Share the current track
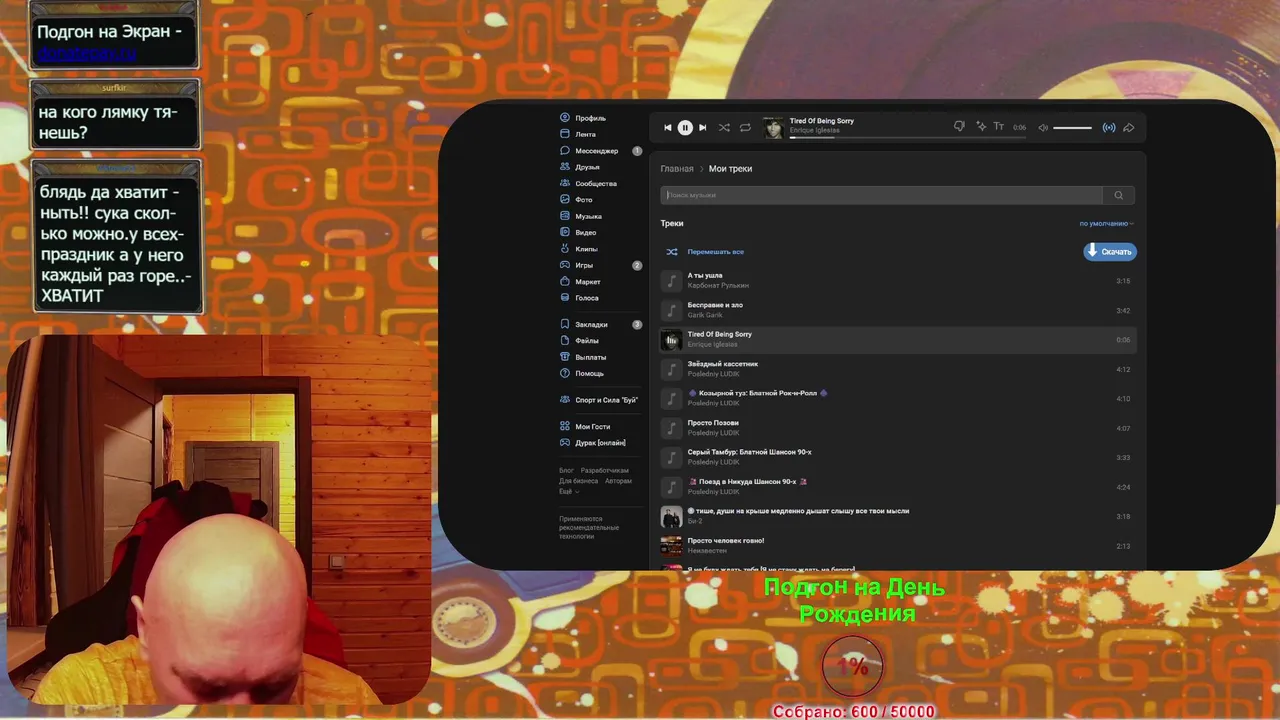Image resolution: width=1280 pixels, height=720 pixels. 1129,128
